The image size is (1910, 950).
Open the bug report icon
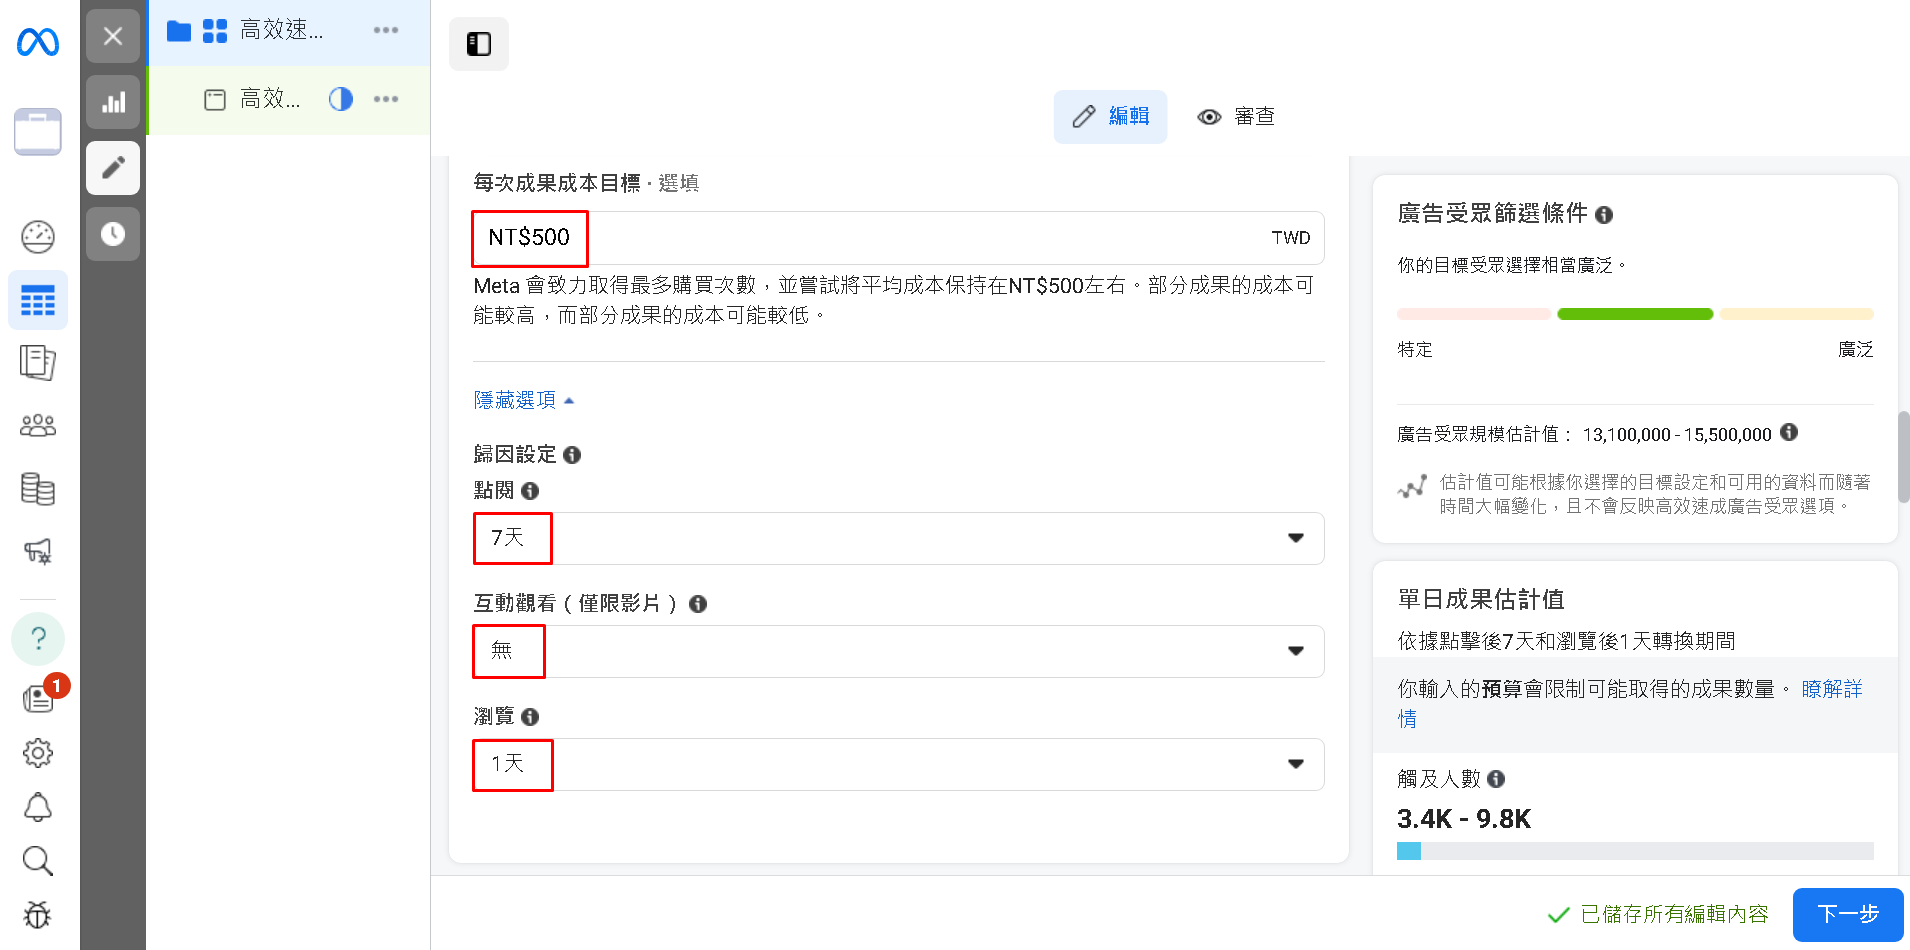(x=38, y=914)
